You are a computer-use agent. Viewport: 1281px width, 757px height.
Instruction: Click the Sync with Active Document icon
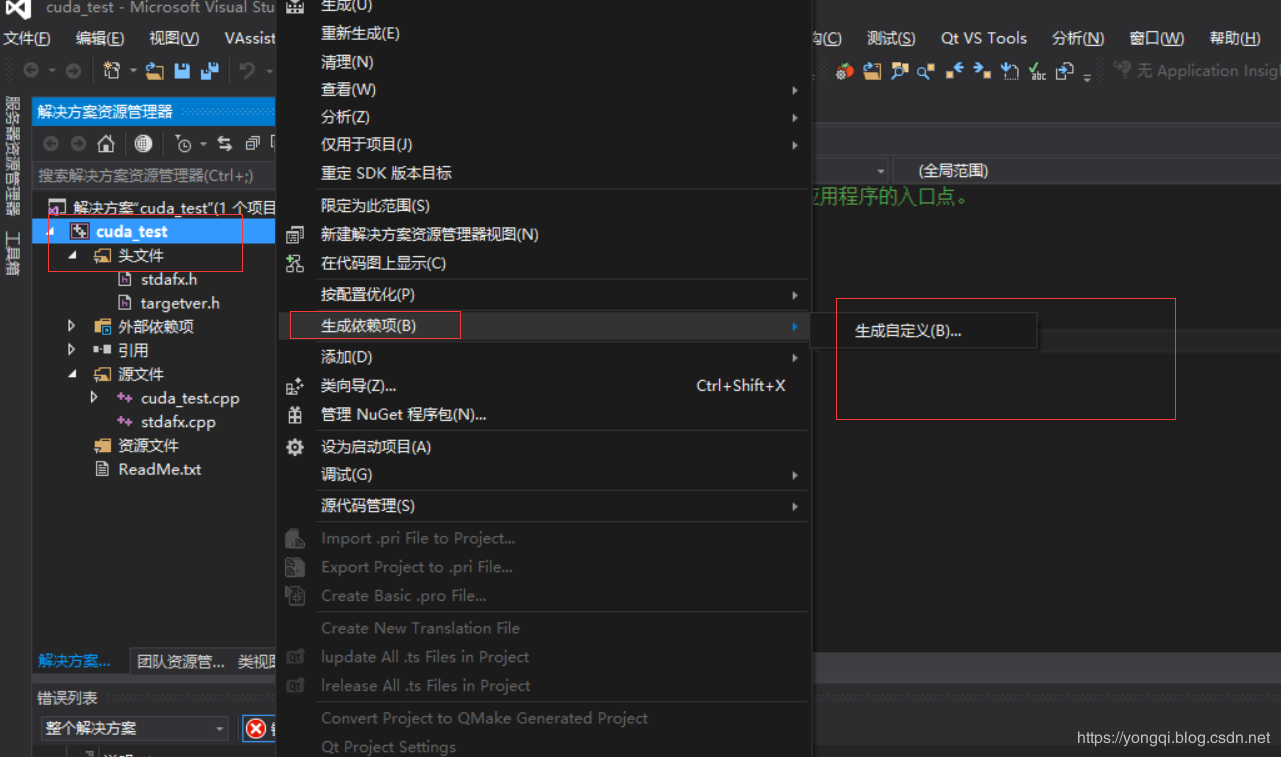pyautogui.click(x=224, y=143)
